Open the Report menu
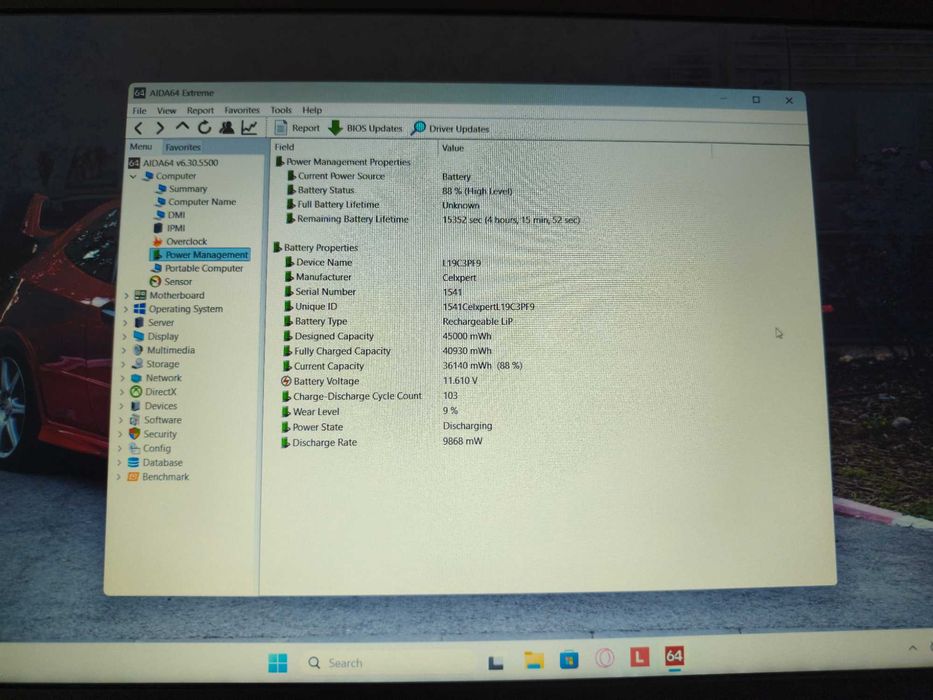 pyautogui.click(x=200, y=111)
